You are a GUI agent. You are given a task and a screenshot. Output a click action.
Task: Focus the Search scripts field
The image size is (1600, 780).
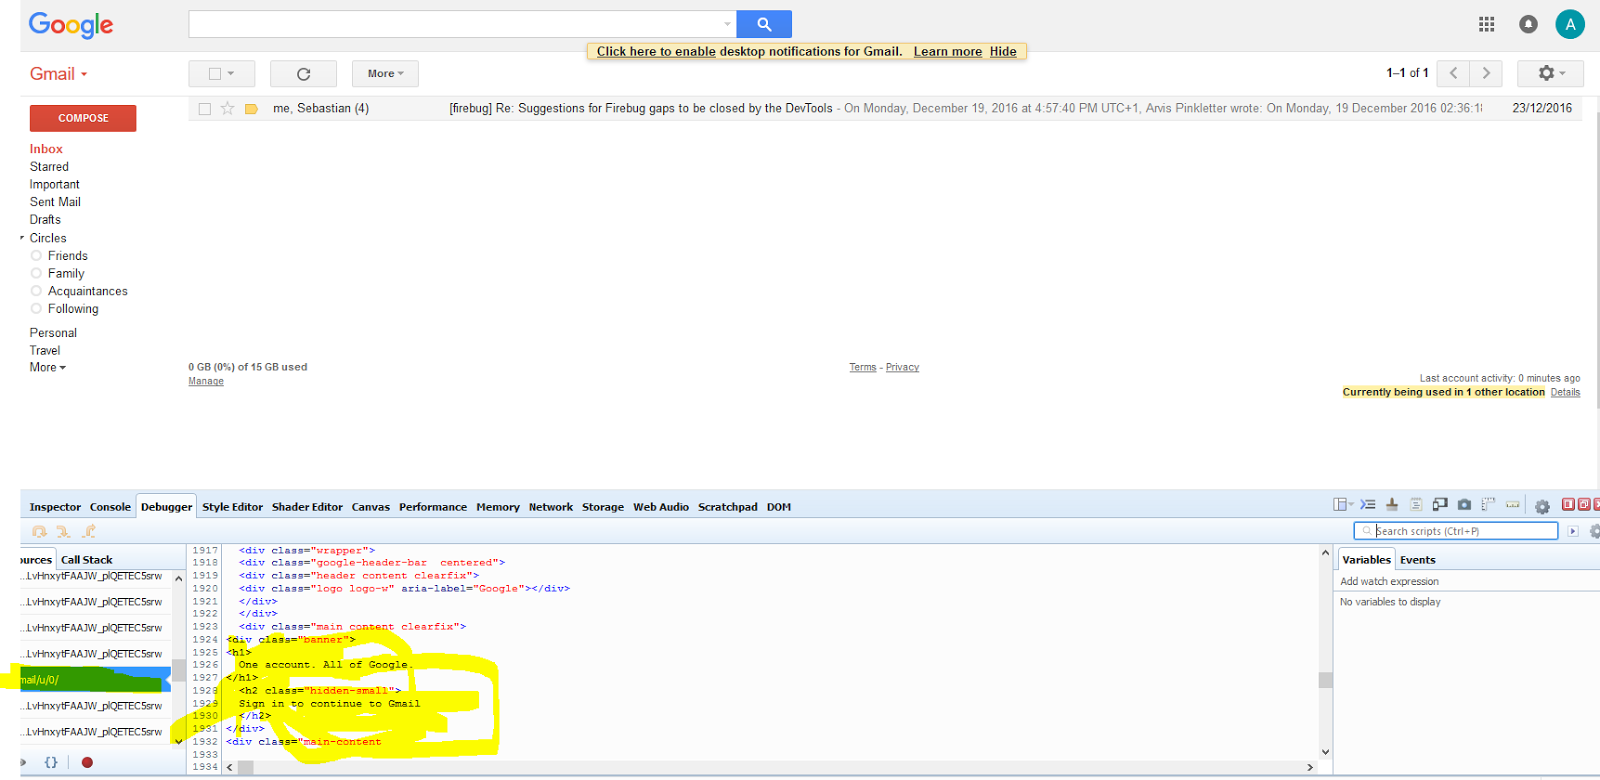[x=1456, y=531]
